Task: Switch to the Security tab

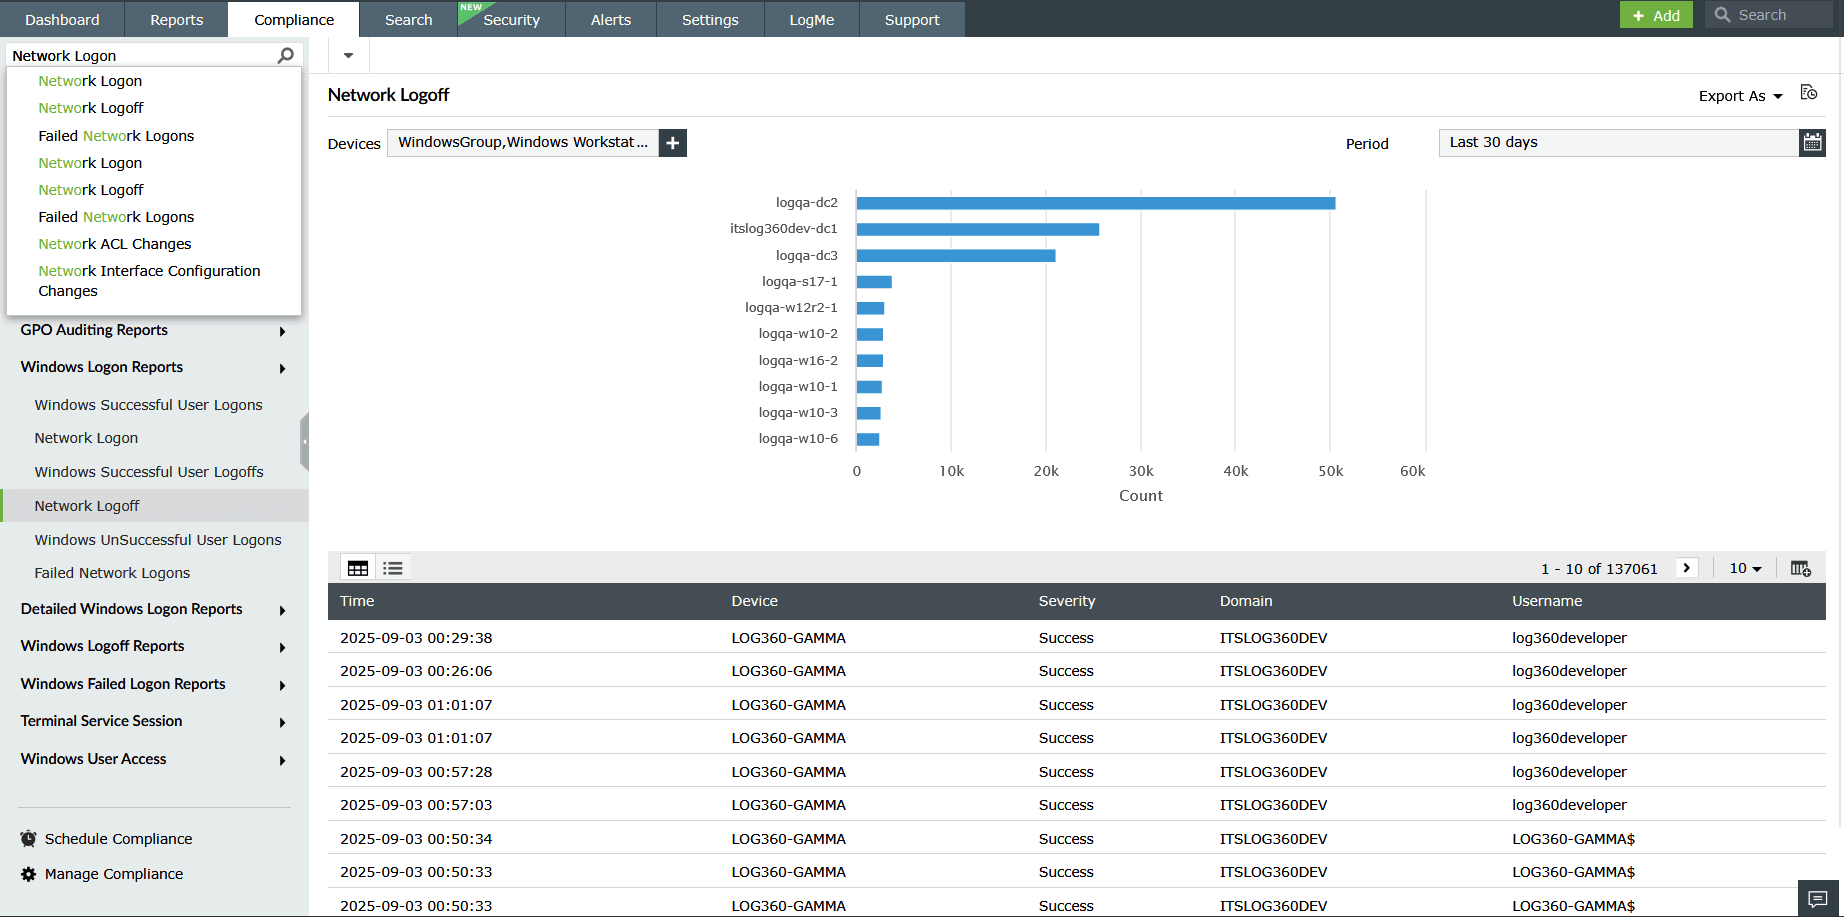Action: pos(511,19)
